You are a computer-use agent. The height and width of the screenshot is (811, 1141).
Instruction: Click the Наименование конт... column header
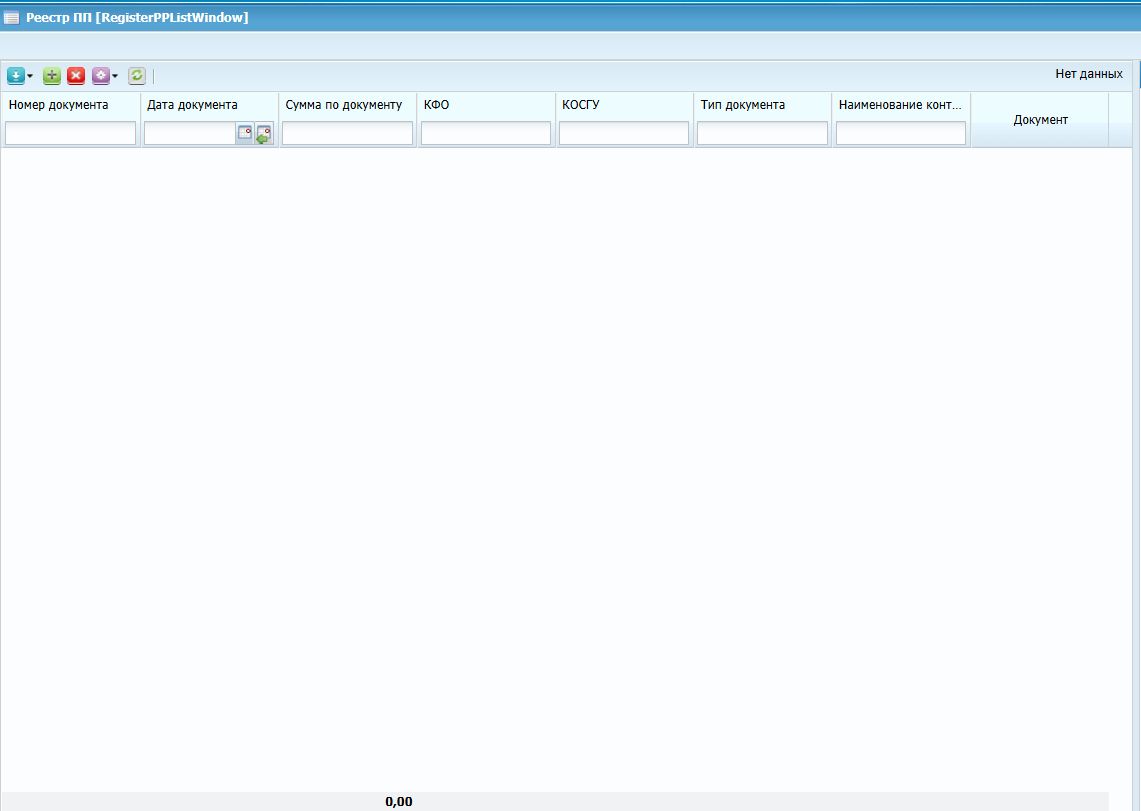click(x=900, y=105)
